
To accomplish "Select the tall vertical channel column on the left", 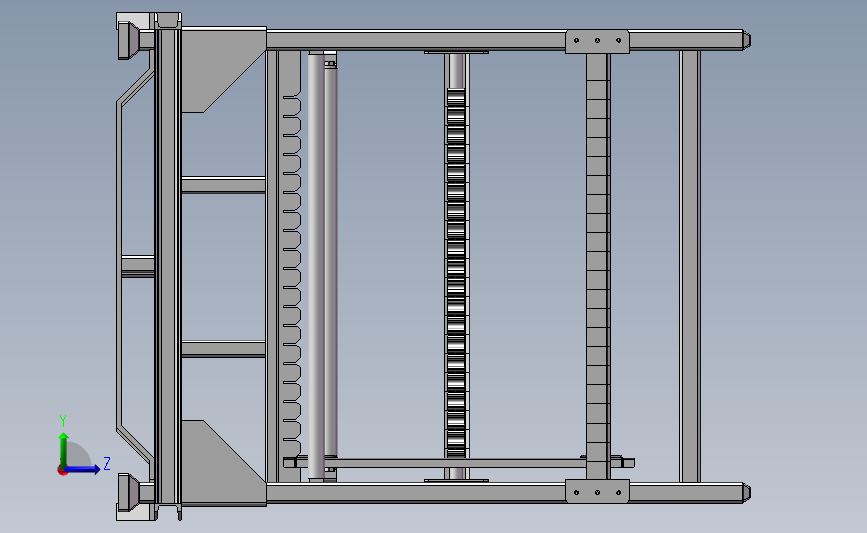I will (x=168, y=266).
